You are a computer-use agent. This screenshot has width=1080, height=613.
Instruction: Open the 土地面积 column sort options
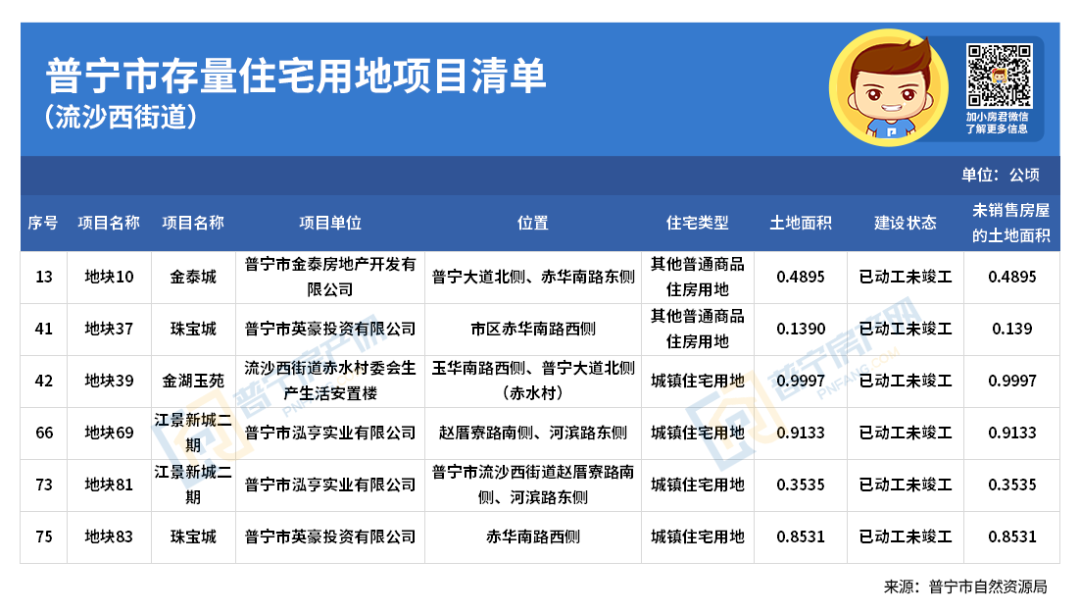800,222
